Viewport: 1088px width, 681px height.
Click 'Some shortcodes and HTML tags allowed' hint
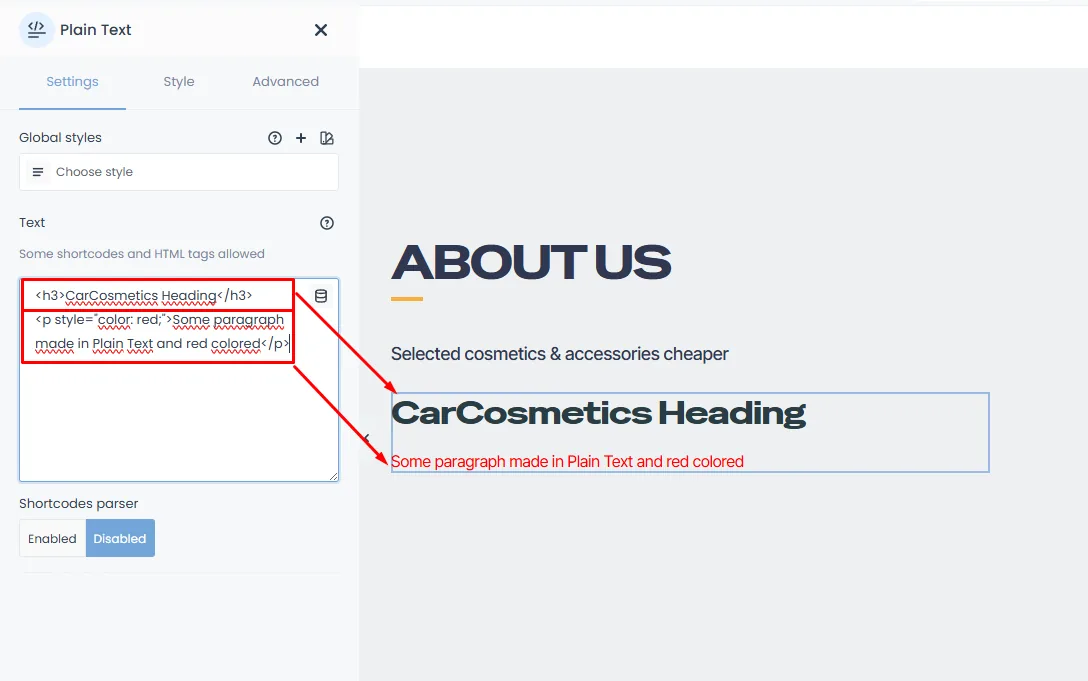142,254
